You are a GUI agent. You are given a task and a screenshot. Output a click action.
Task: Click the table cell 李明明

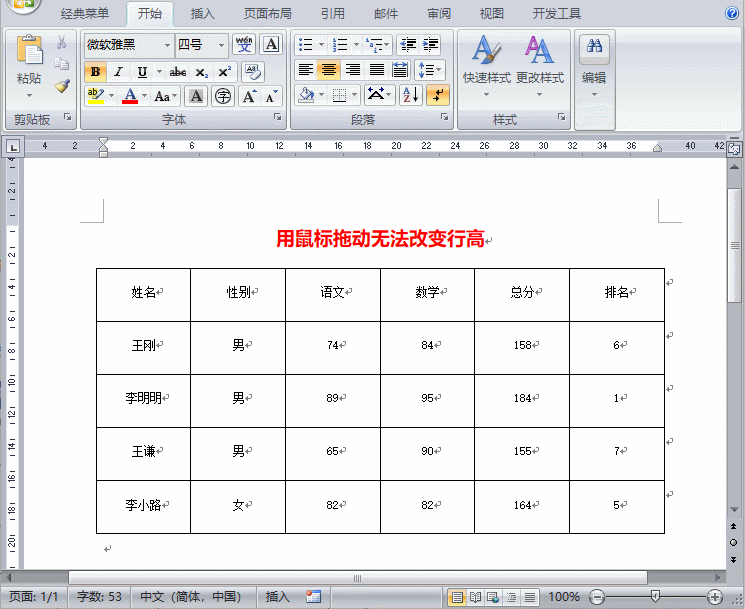[143, 398]
